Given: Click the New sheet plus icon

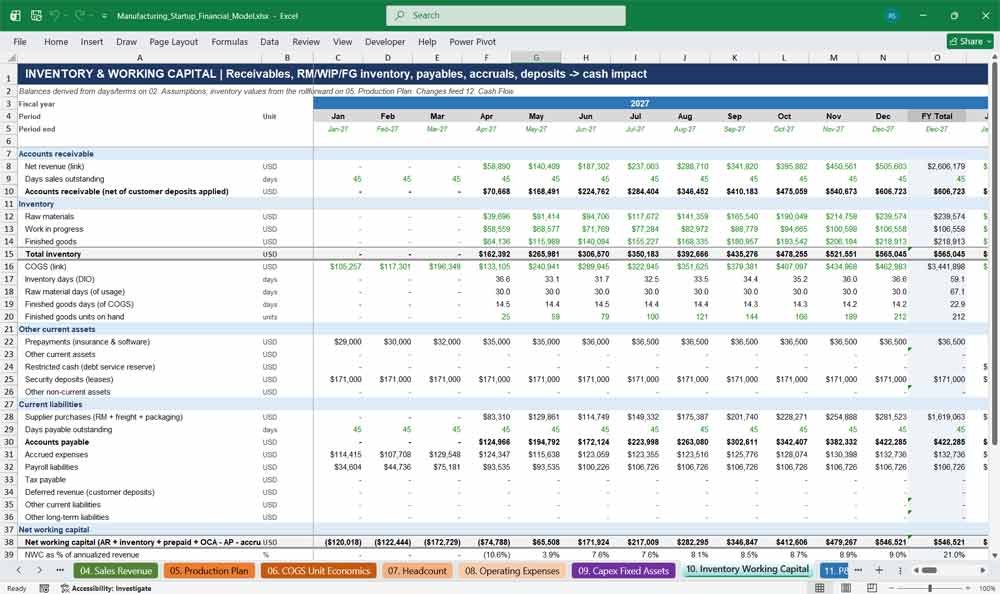Looking at the screenshot, I should (x=879, y=570).
